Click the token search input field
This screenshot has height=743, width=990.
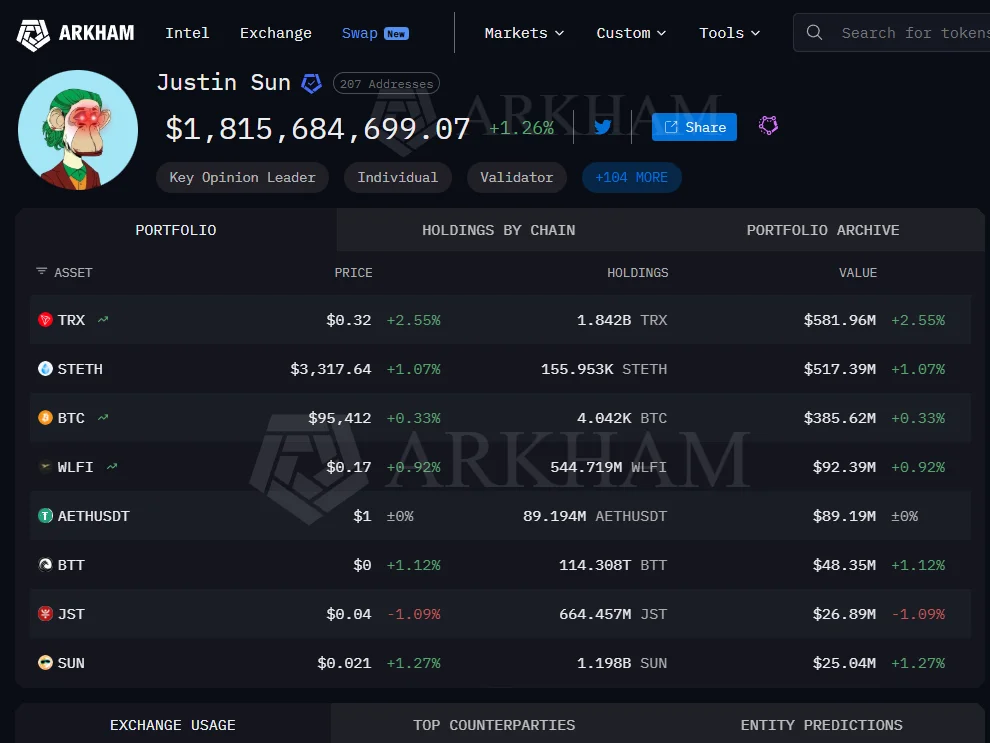900,32
